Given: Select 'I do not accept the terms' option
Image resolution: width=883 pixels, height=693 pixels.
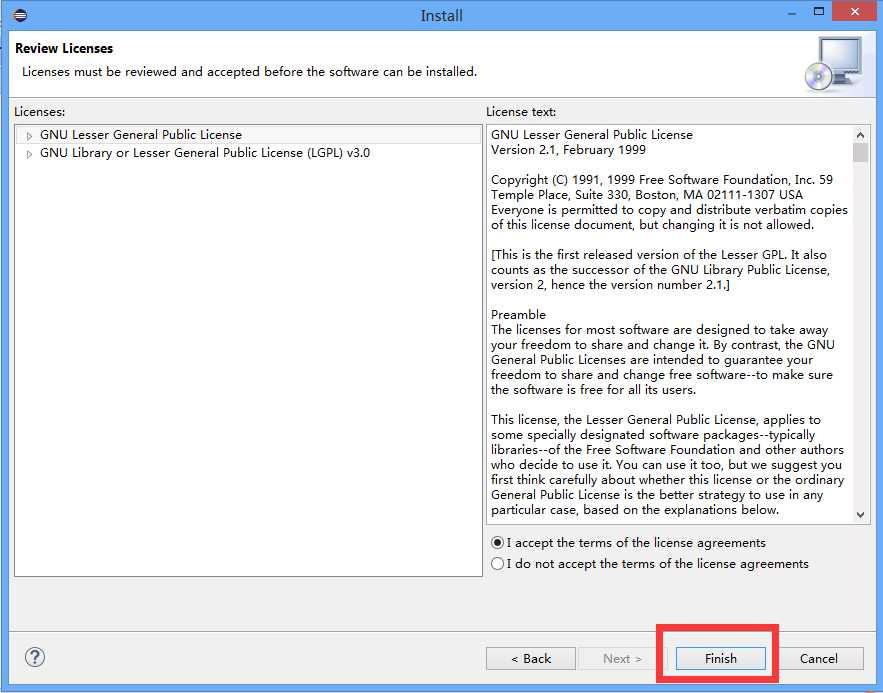Looking at the screenshot, I should tap(497, 564).
